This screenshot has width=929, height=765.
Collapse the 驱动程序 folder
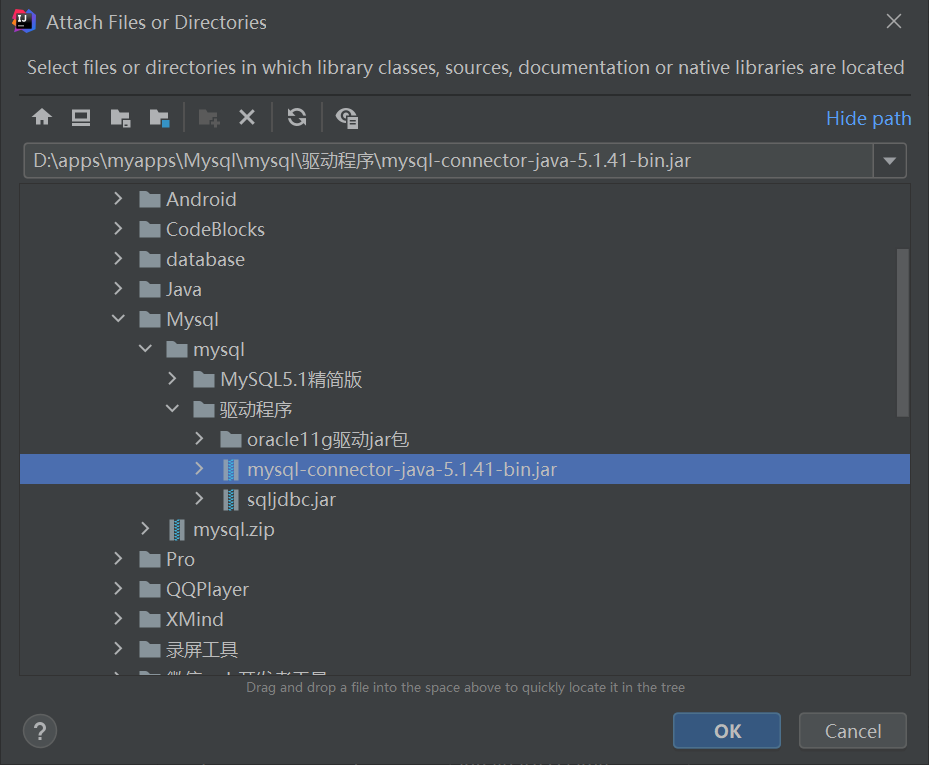[x=172, y=409]
